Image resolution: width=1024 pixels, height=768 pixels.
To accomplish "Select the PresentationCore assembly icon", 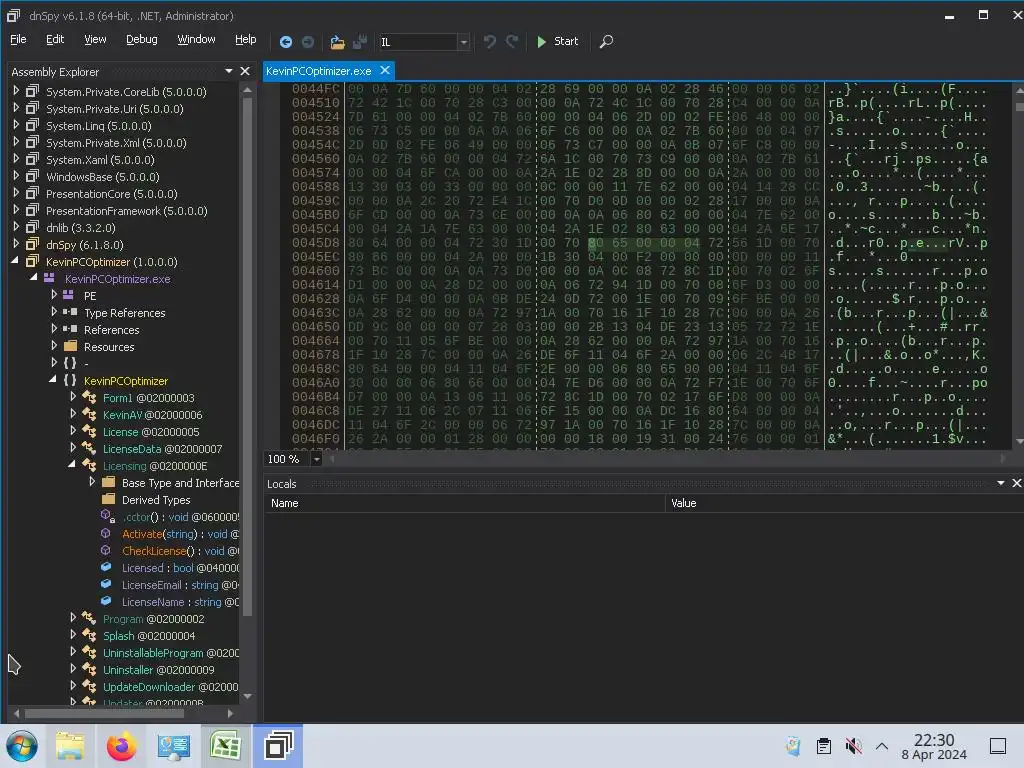I will (x=32, y=193).
